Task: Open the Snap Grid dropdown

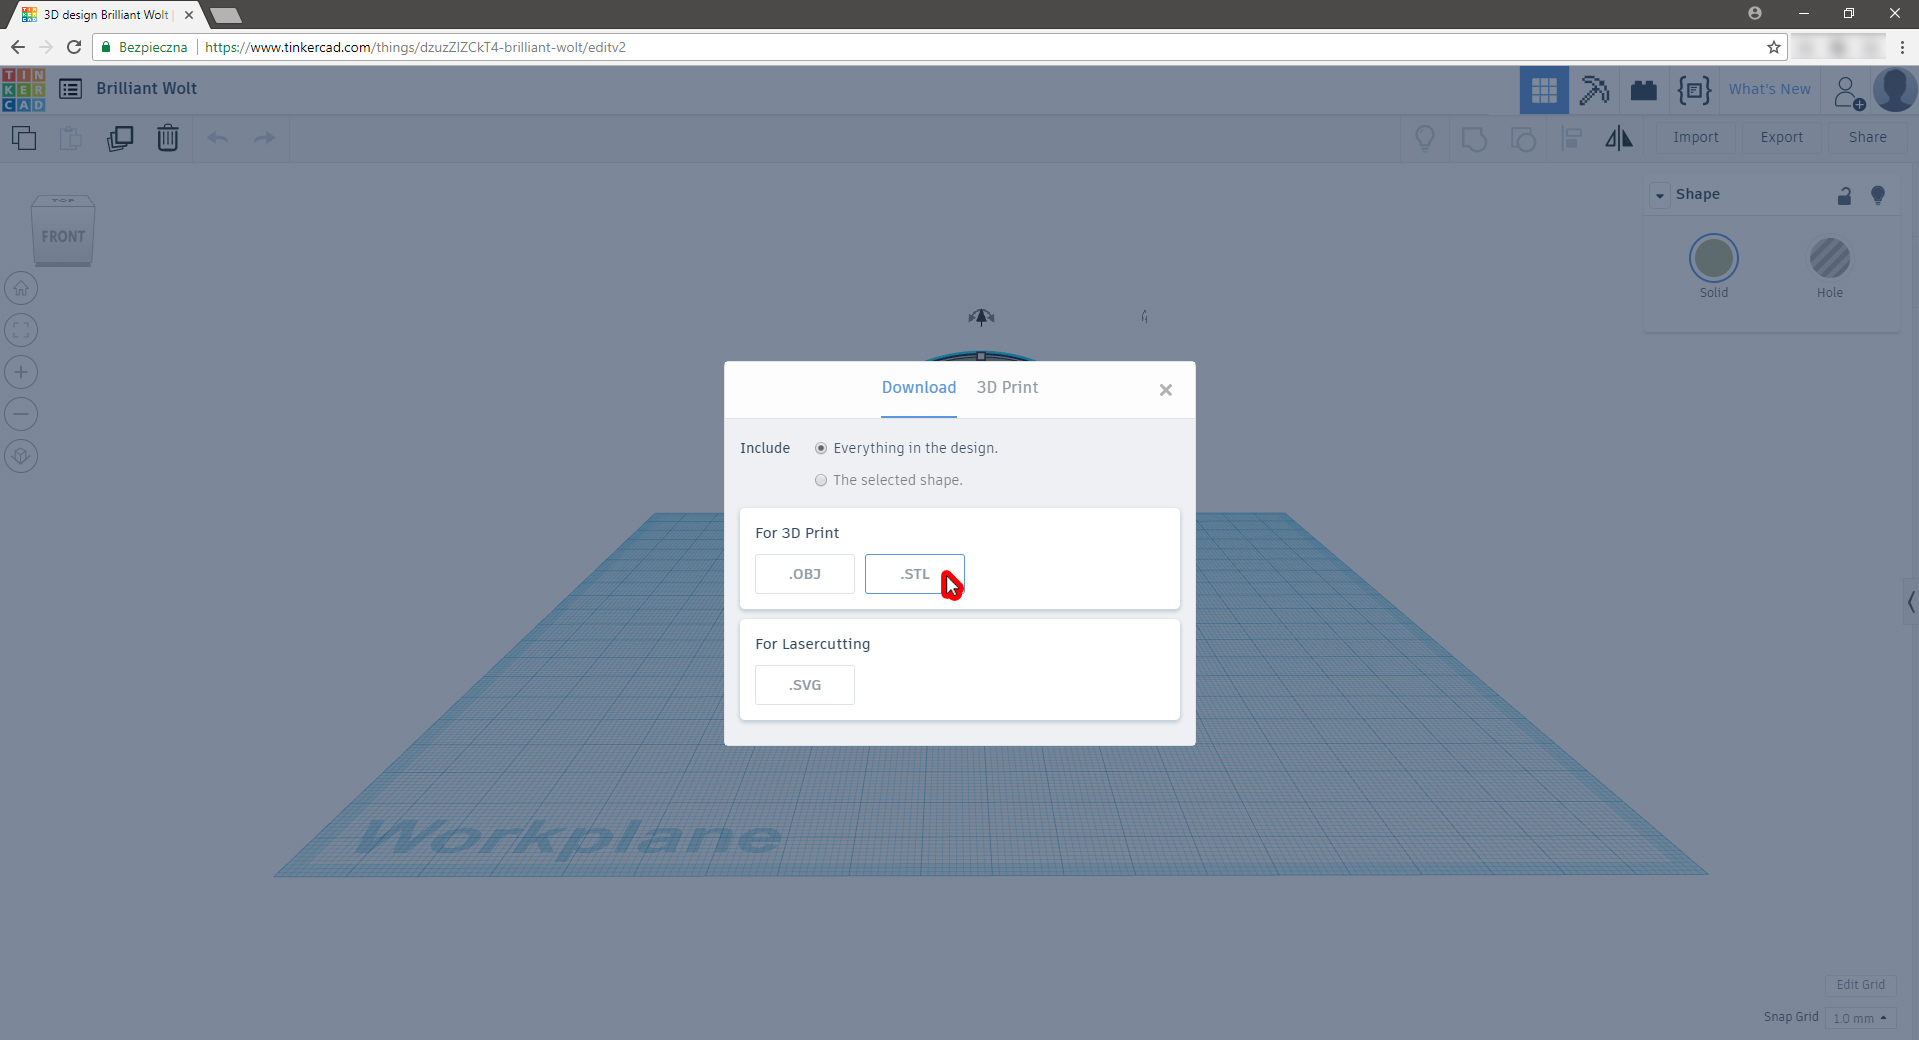Action: coord(1859,1018)
